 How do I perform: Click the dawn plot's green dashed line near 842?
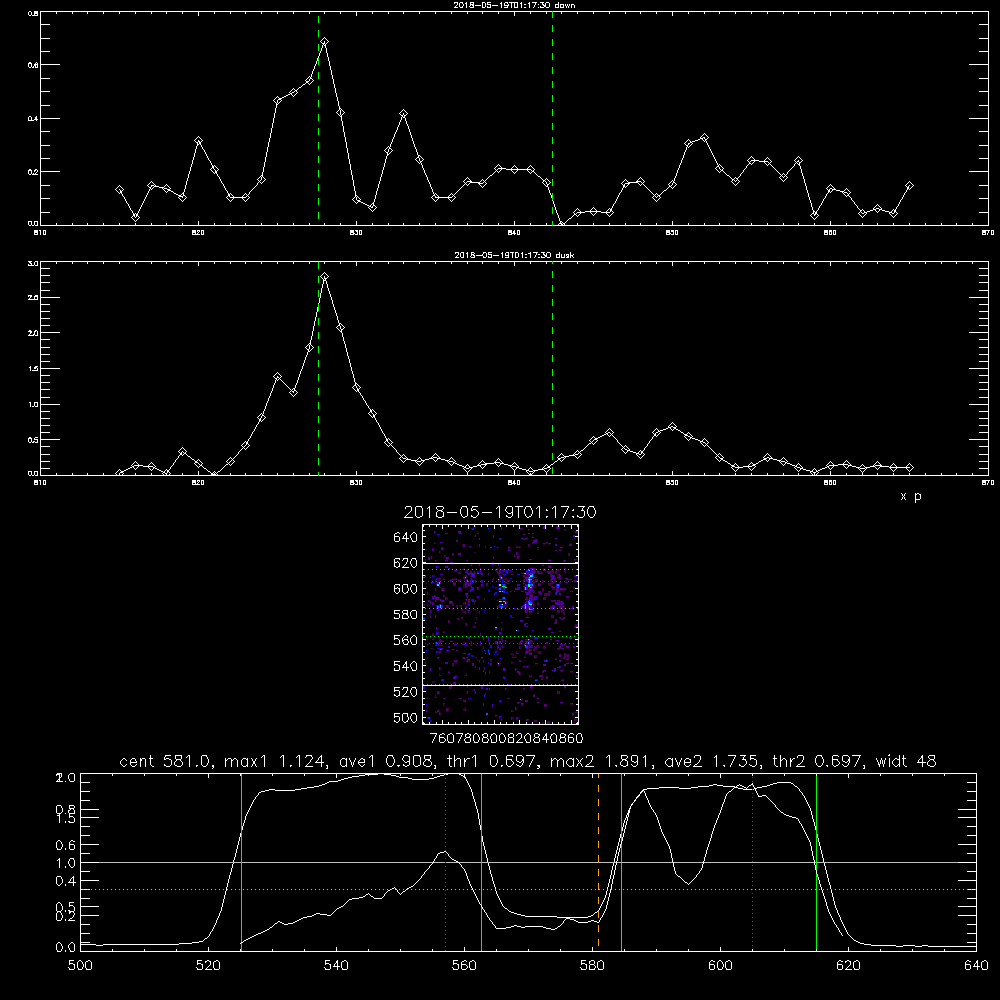point(552,119)
